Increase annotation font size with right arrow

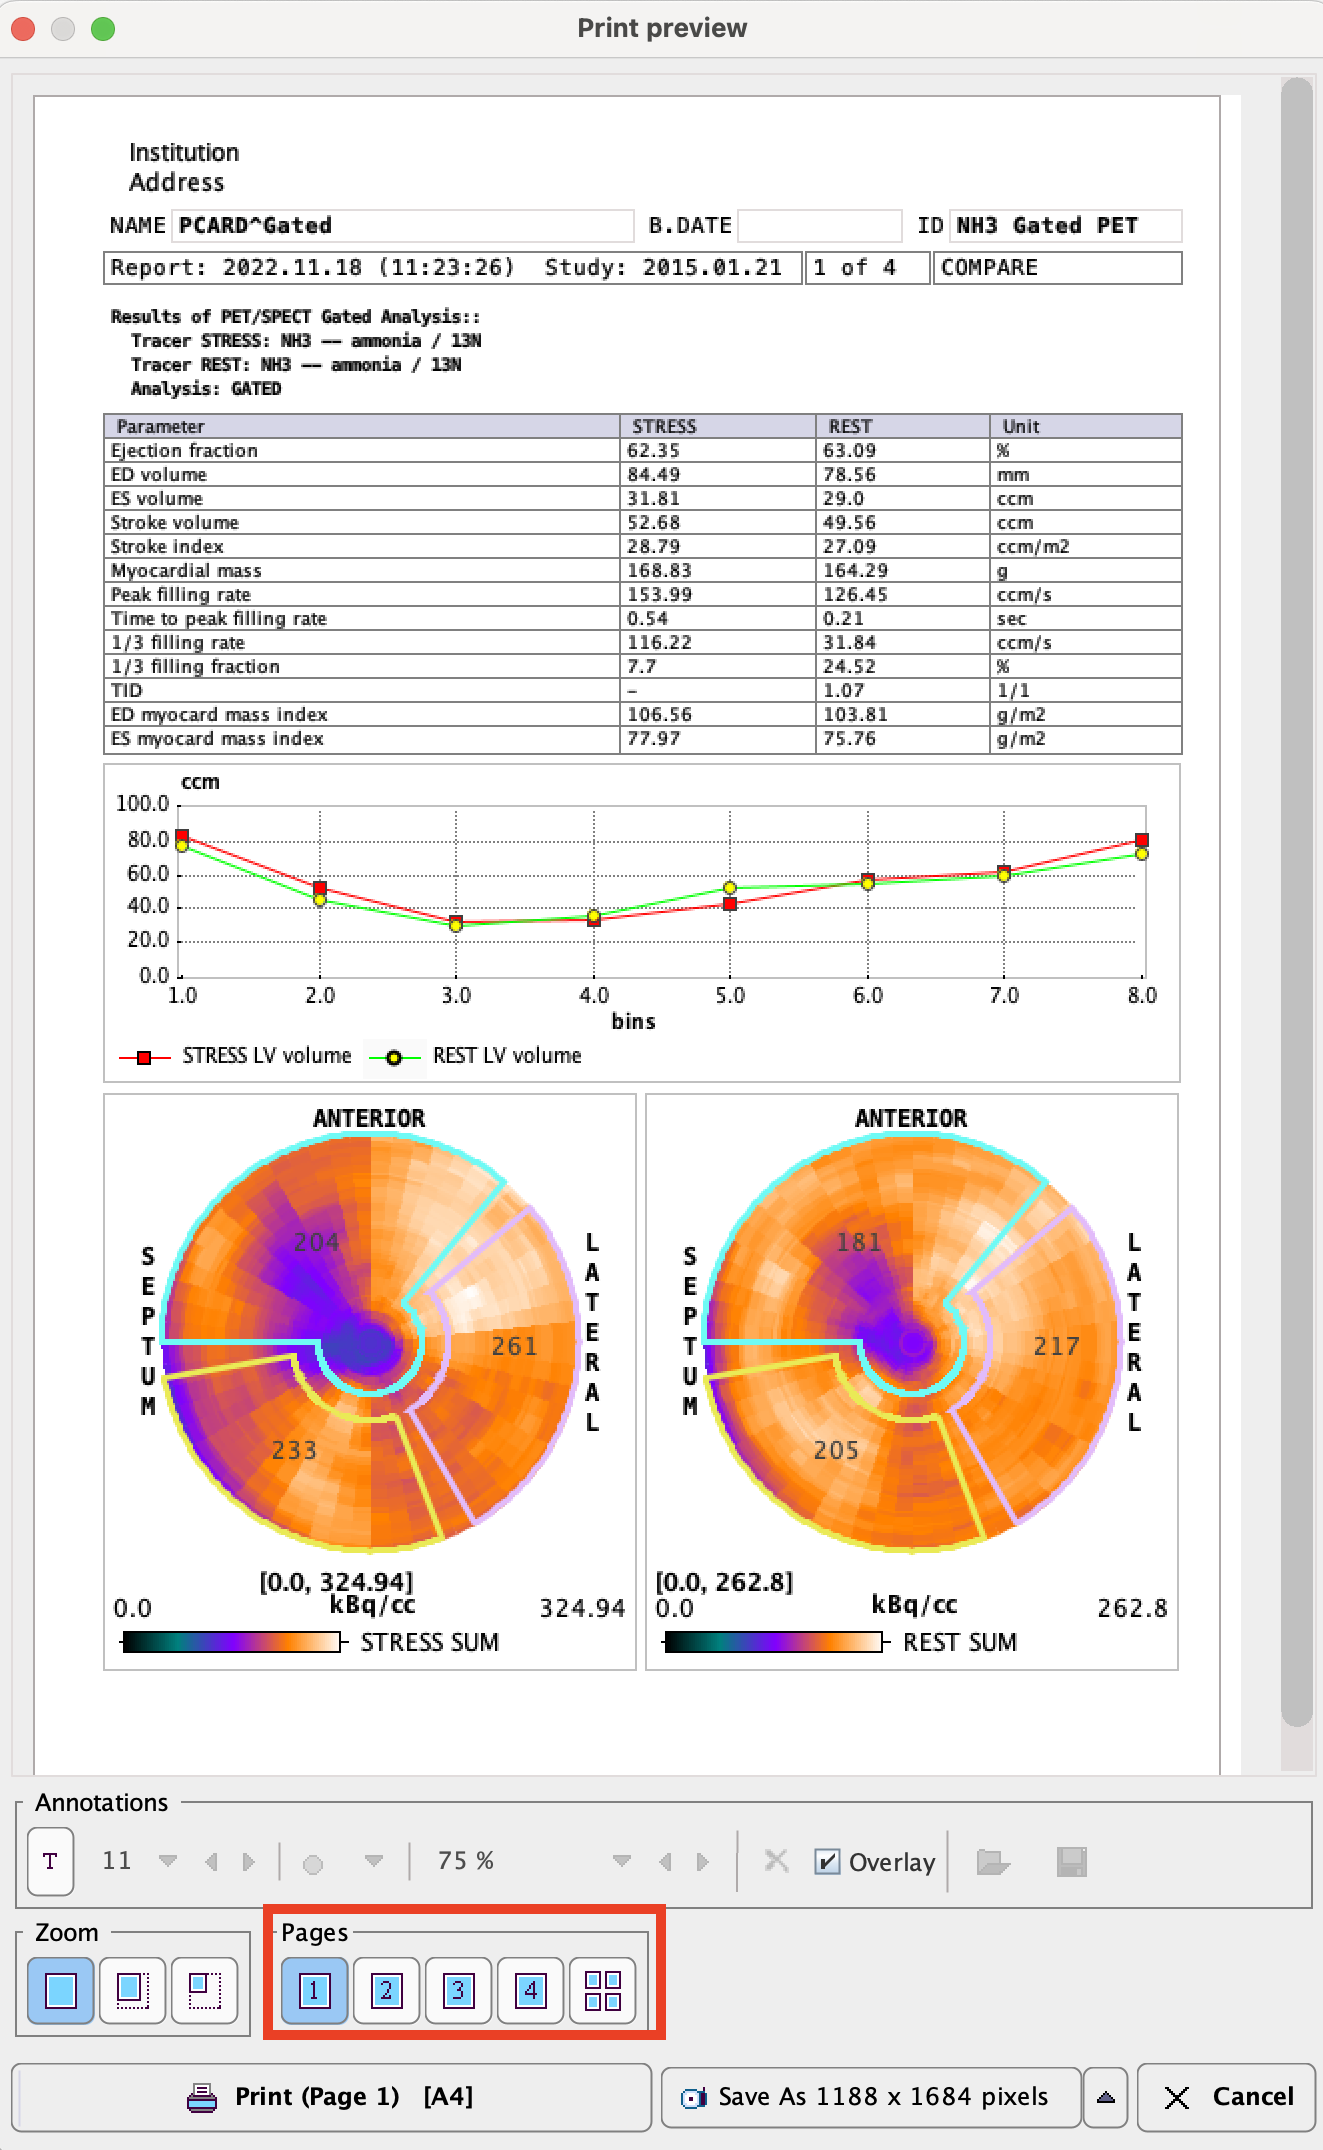tap(248, 1861)
